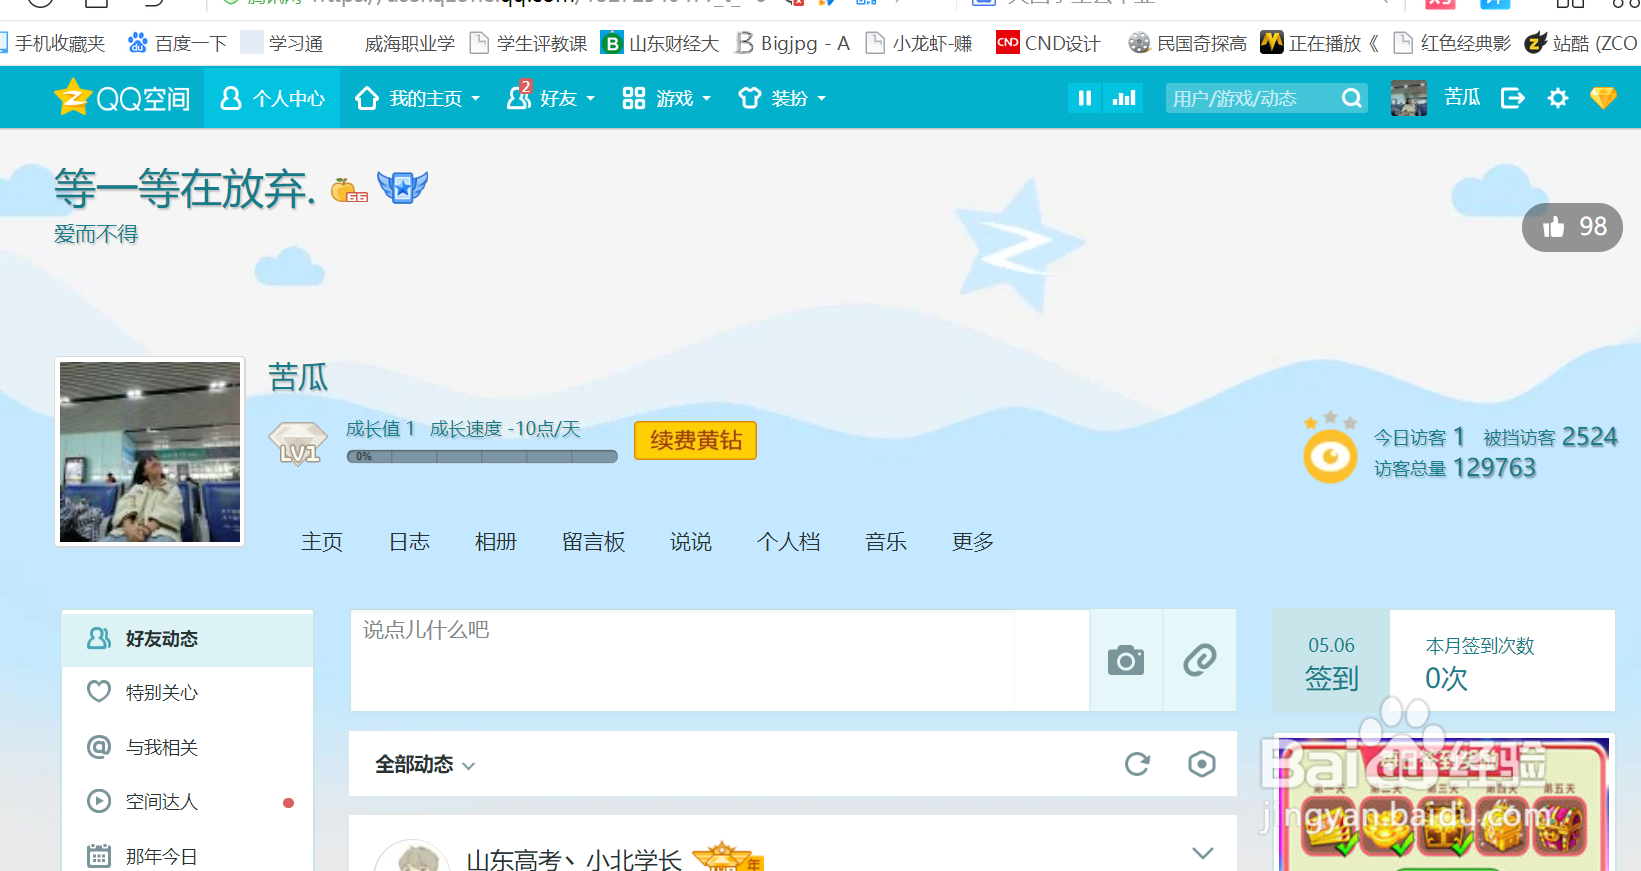
Task: Click the game ad banner thumbnail
Action: point(1444,805)
